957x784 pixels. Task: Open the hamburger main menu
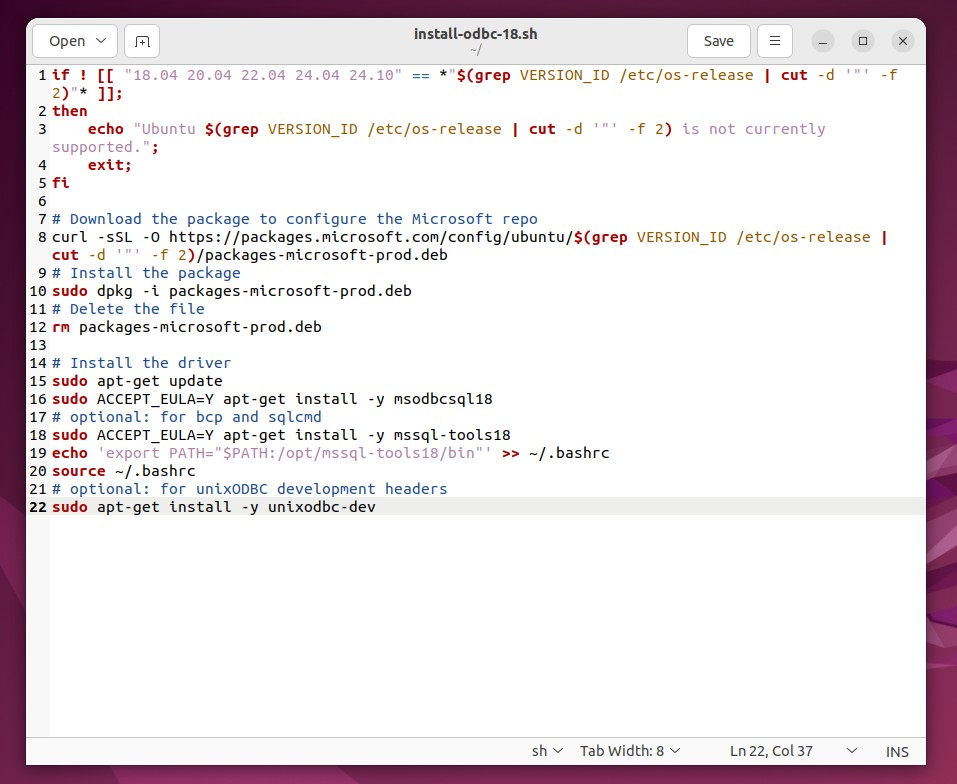(775, 41)
